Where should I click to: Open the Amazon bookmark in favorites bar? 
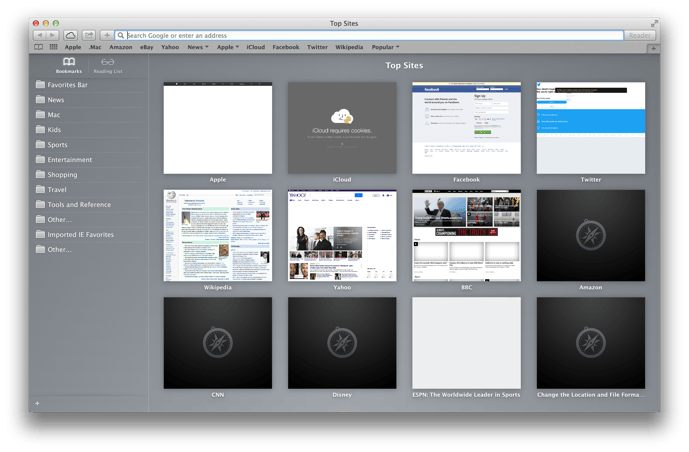(121, 47)
